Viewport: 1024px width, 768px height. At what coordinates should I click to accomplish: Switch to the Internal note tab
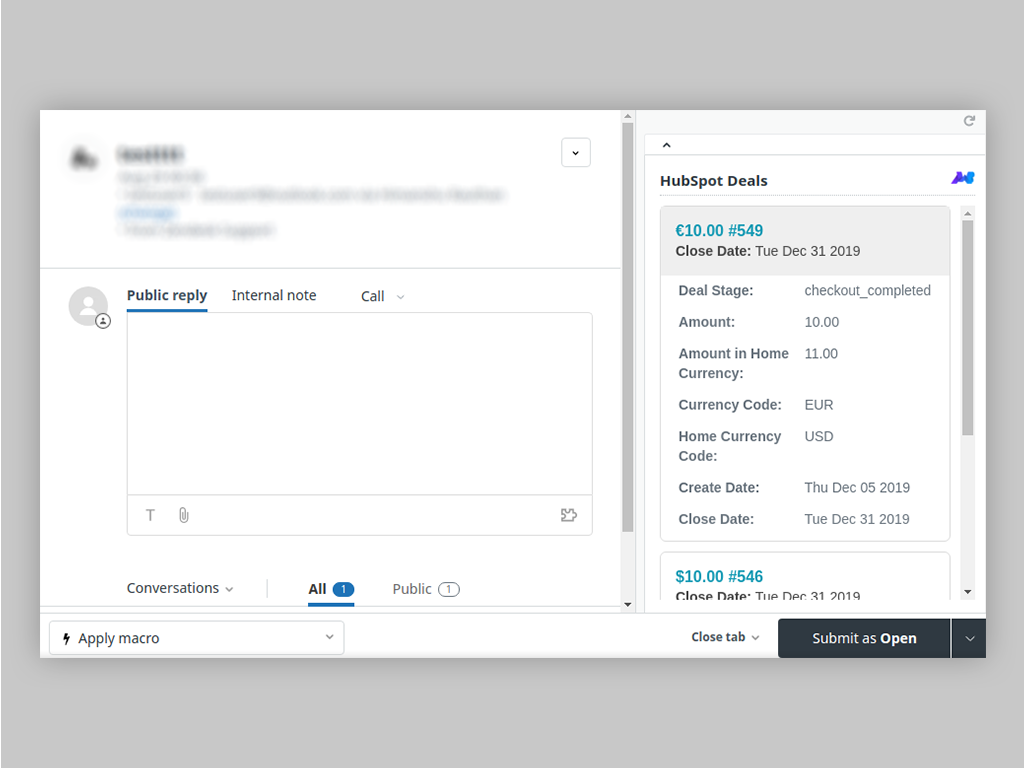pyautogui.click(x=274, y=296)
